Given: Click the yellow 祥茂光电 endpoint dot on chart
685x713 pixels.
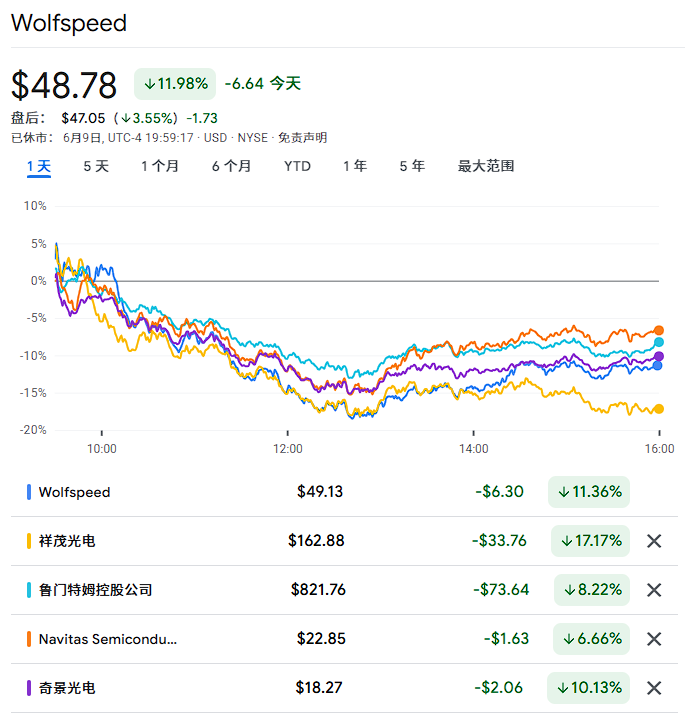Looking at the screenshot, I should (x=659, y=409).
